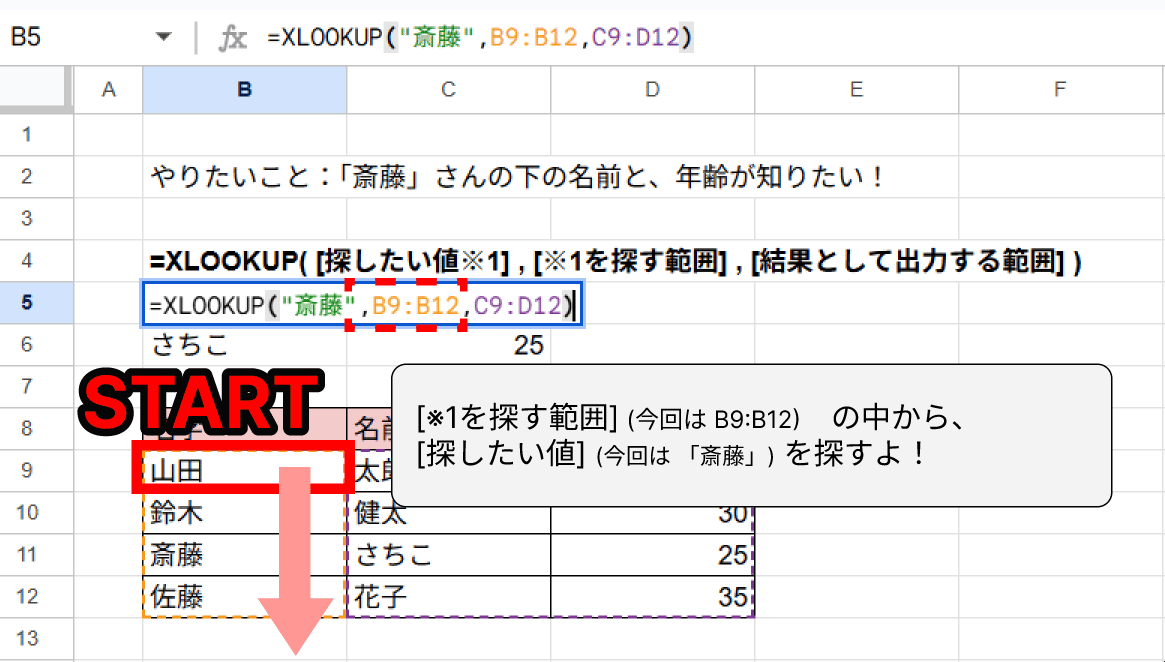Select column D header
The width and height of the screenshot is (1165, 662).
pos(652,90)
